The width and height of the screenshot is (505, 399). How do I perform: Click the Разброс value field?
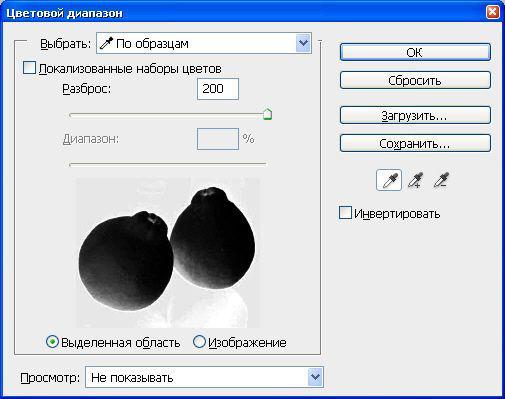coord(218,89)
